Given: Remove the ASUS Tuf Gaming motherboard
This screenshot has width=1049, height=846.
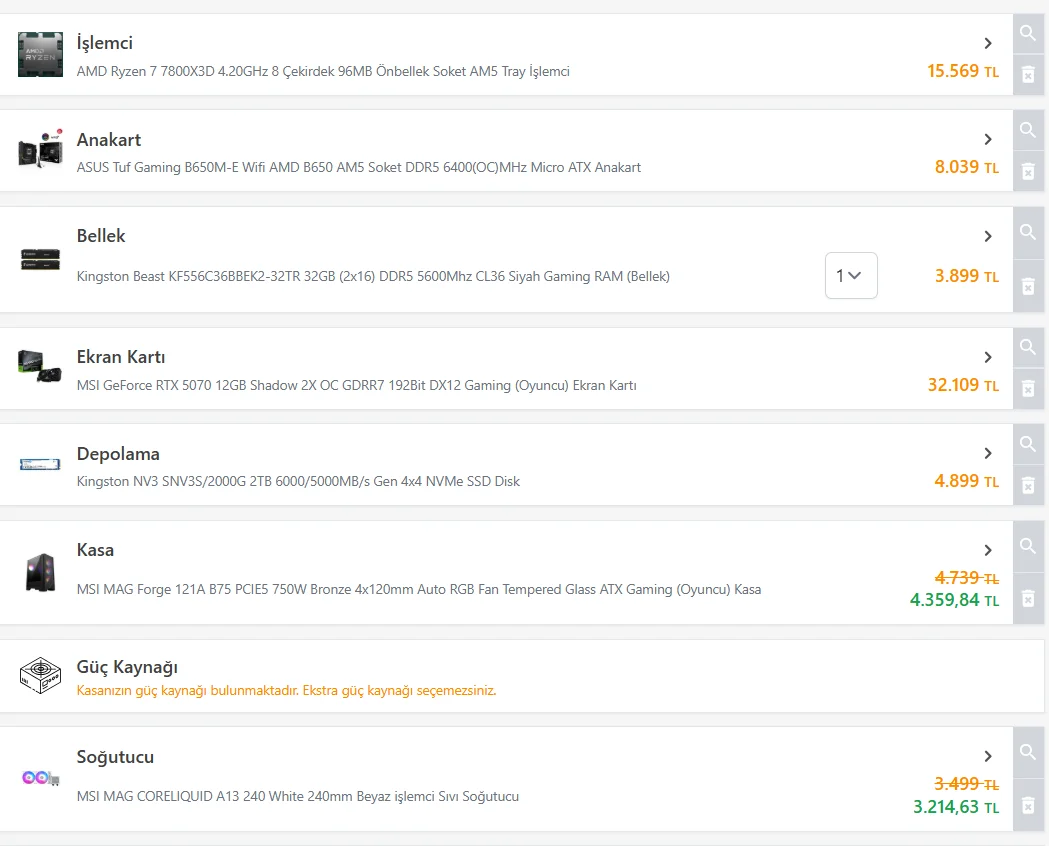Looking at the screenshot, I should [x=1027, y=171].
